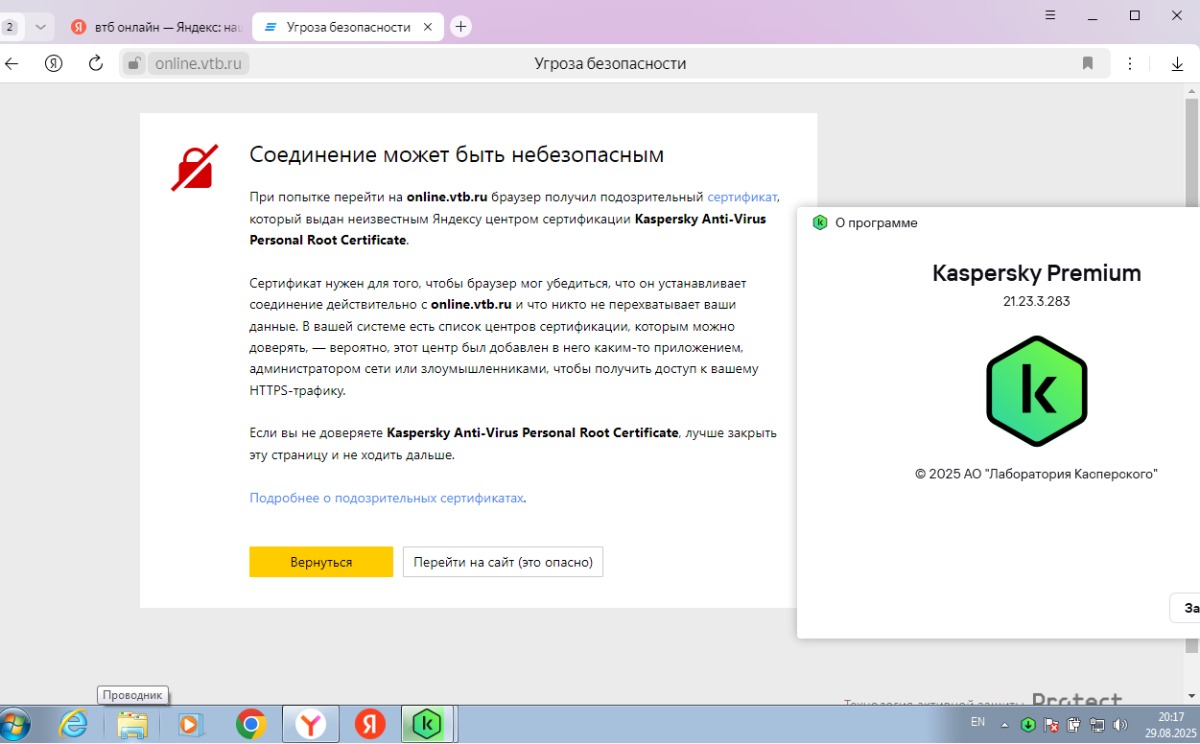
Task: Click the Kaspersky Premium heading text
Action: (1036, 273)
